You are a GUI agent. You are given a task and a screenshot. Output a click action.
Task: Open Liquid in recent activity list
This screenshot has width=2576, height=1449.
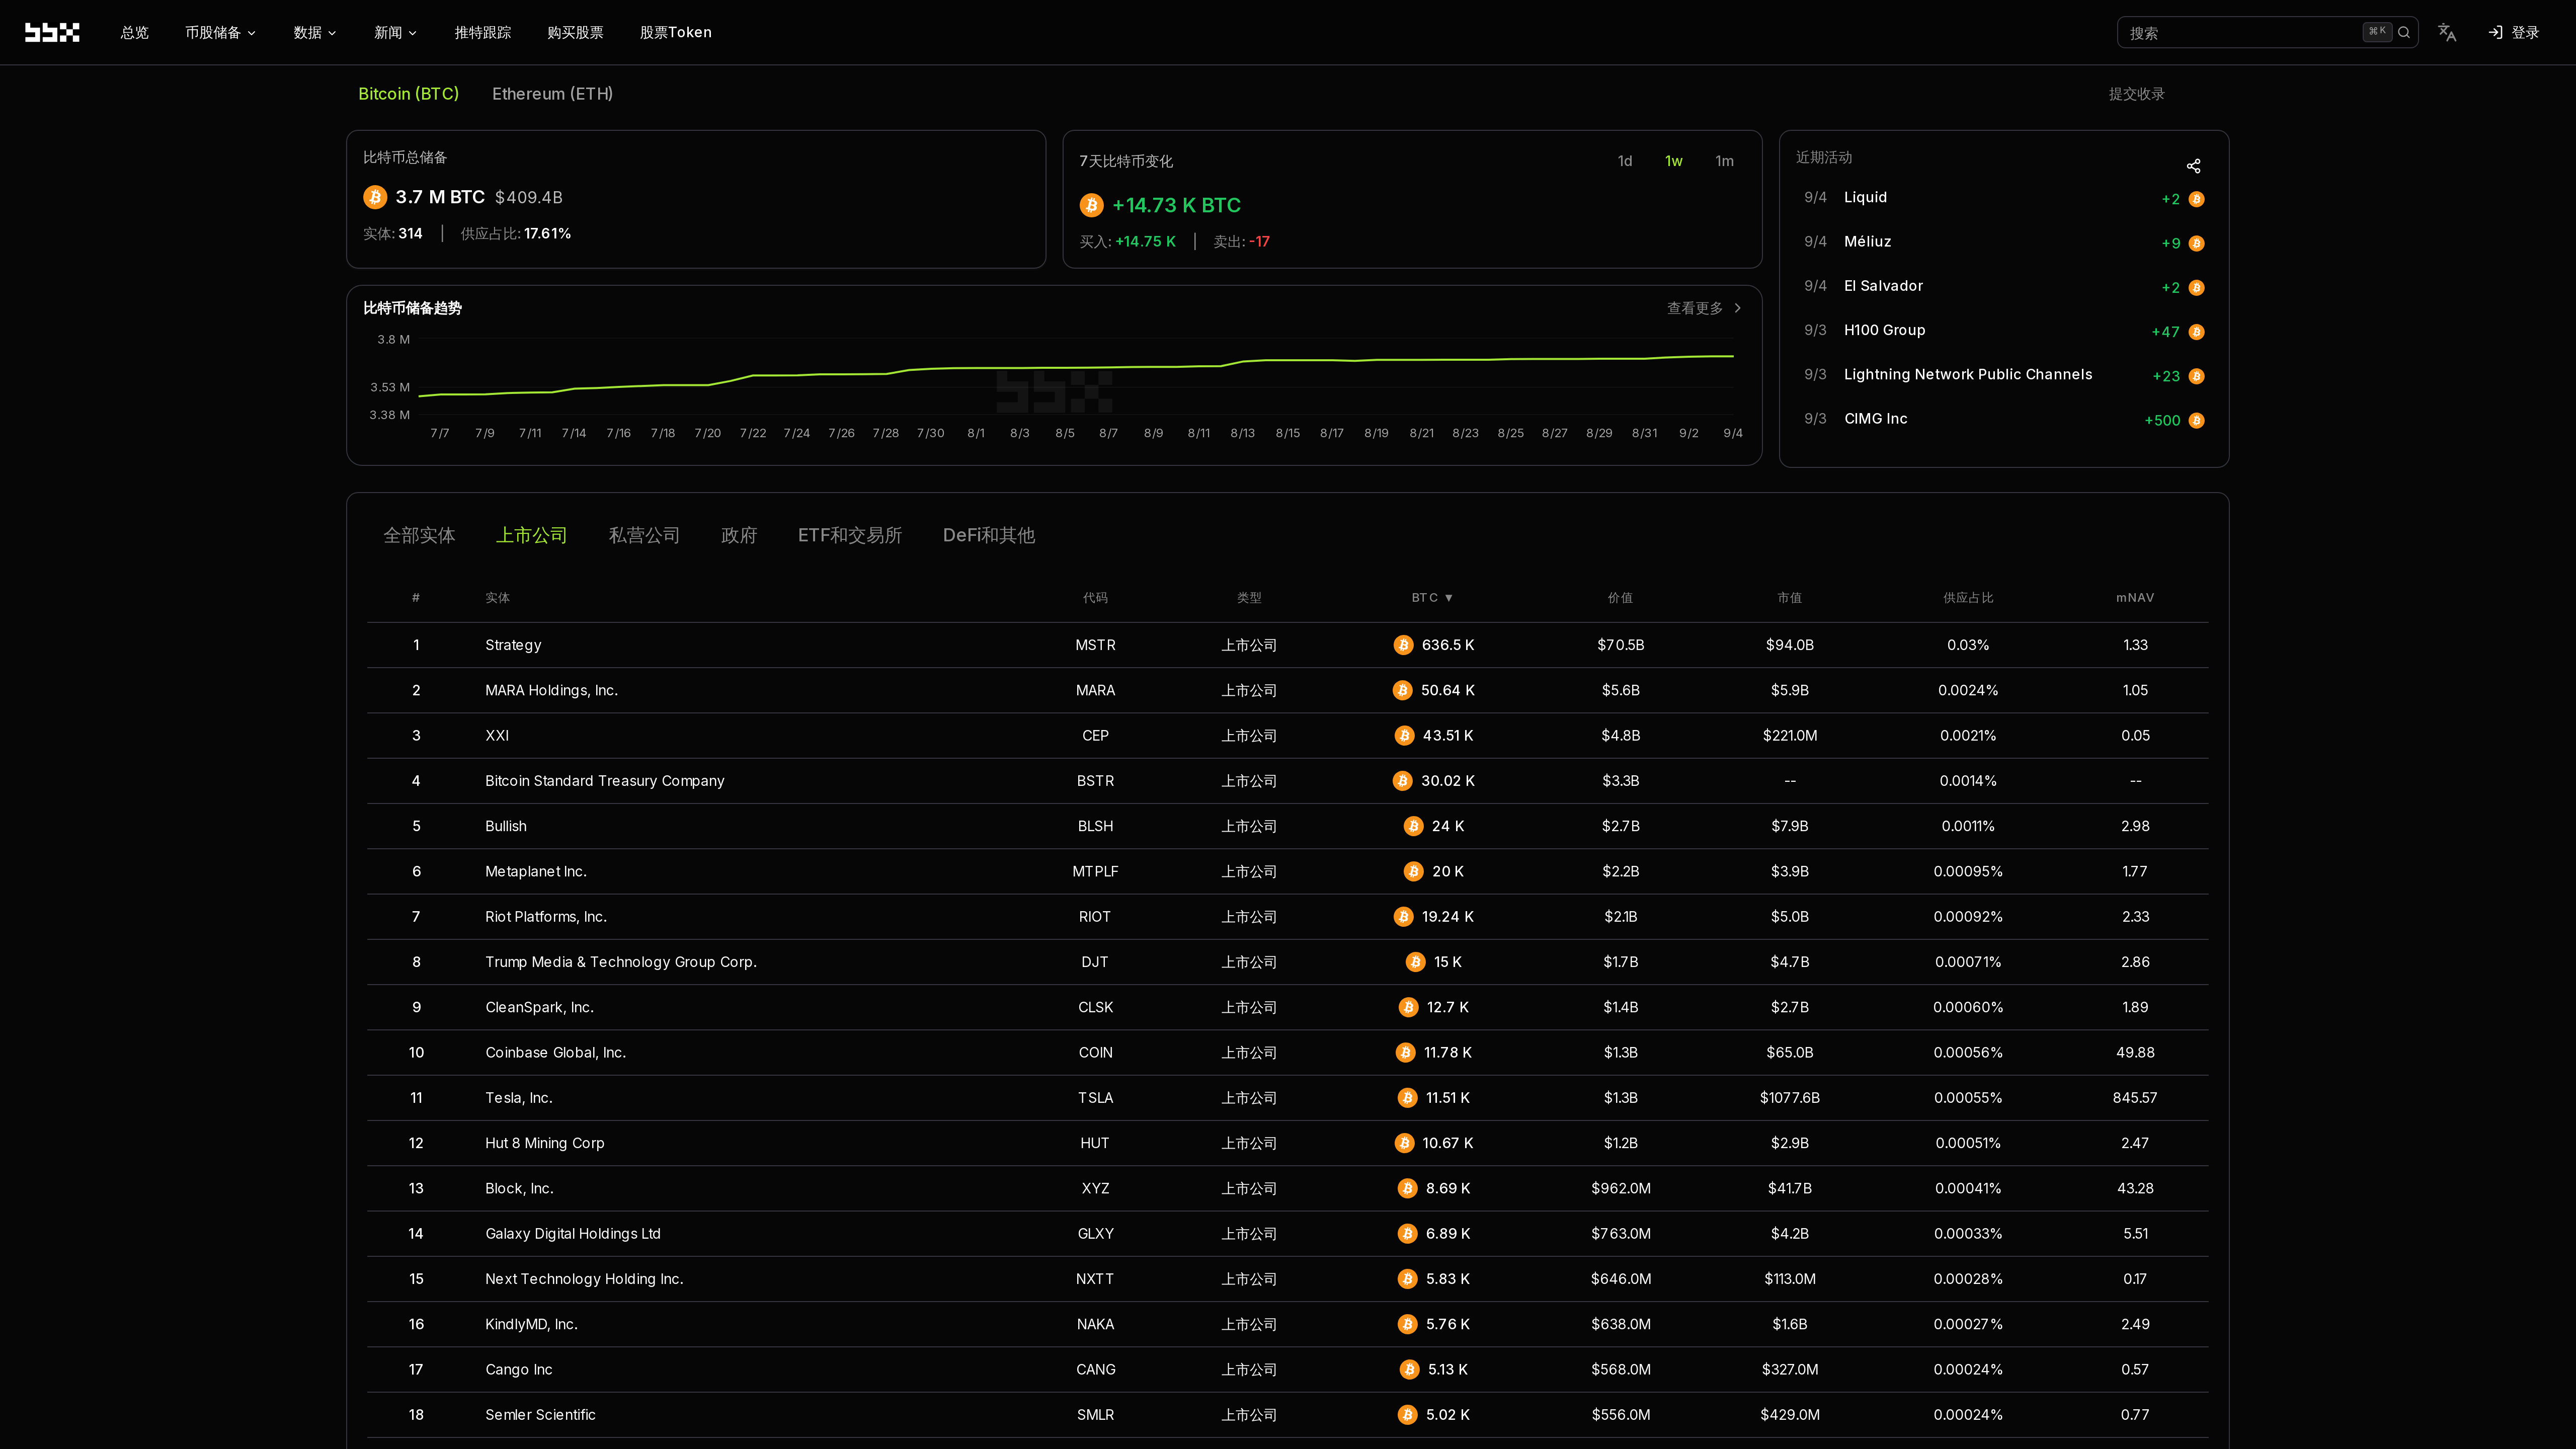pyautogui.click(x=1865, y=197)
